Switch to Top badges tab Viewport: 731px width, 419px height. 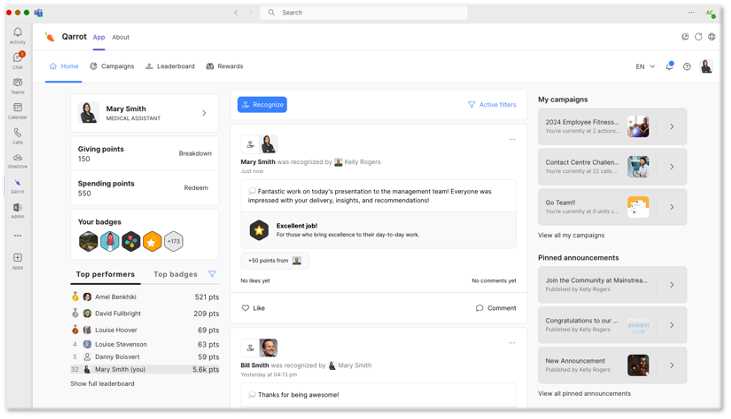pyautogui.click(x=175, y=274)
